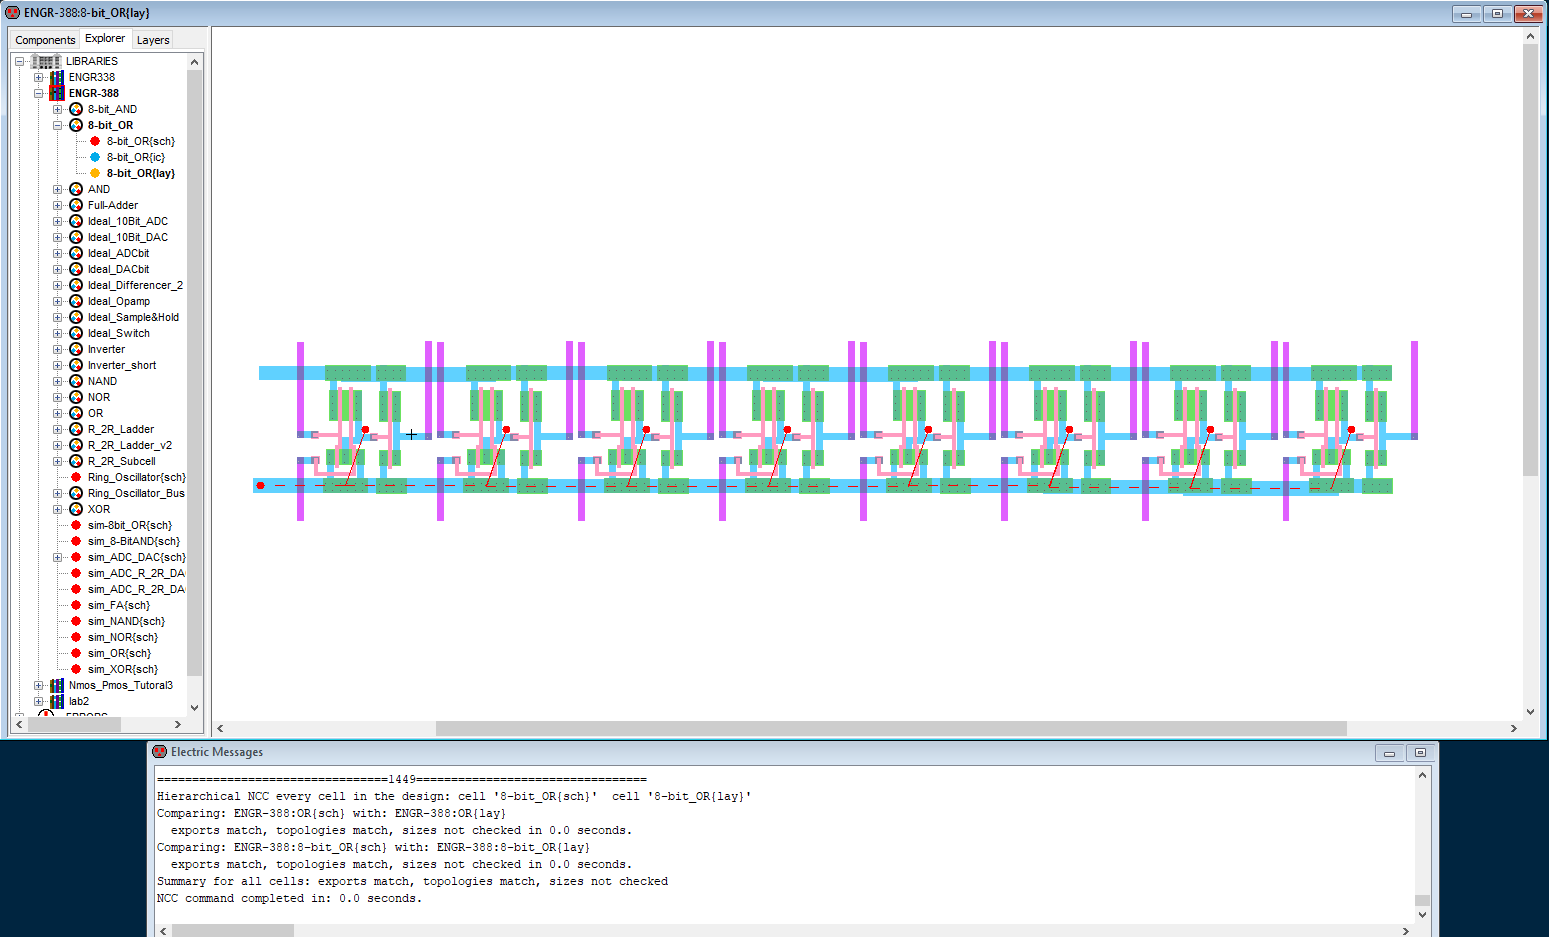Expand the lab2 library node

[39, 701]
